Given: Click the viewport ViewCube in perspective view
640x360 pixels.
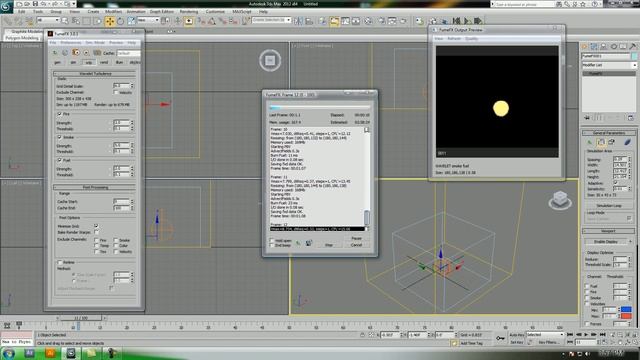Looking at the screenshot, I should tap(560, 200).
